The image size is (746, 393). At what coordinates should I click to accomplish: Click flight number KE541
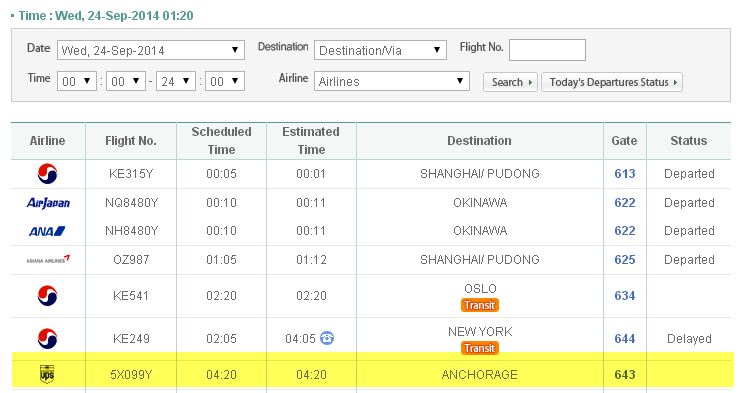tap(131, 296)
